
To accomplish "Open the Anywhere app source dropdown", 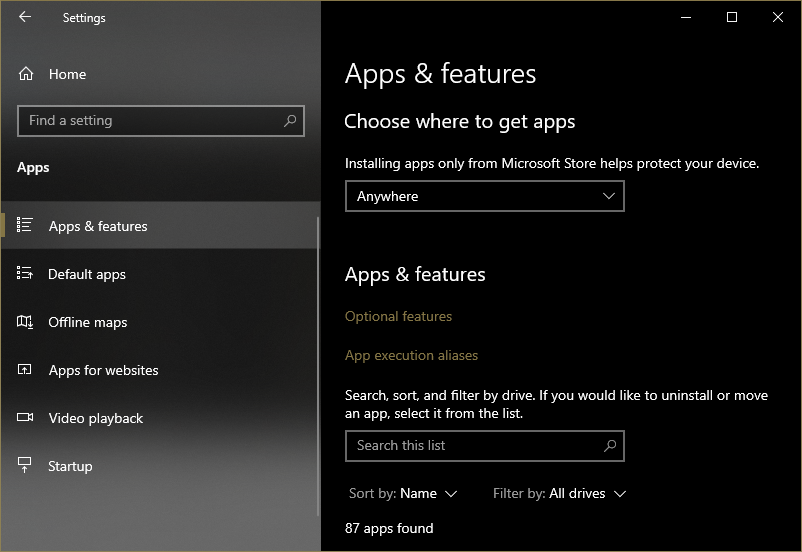I will (x=484, y=196).
